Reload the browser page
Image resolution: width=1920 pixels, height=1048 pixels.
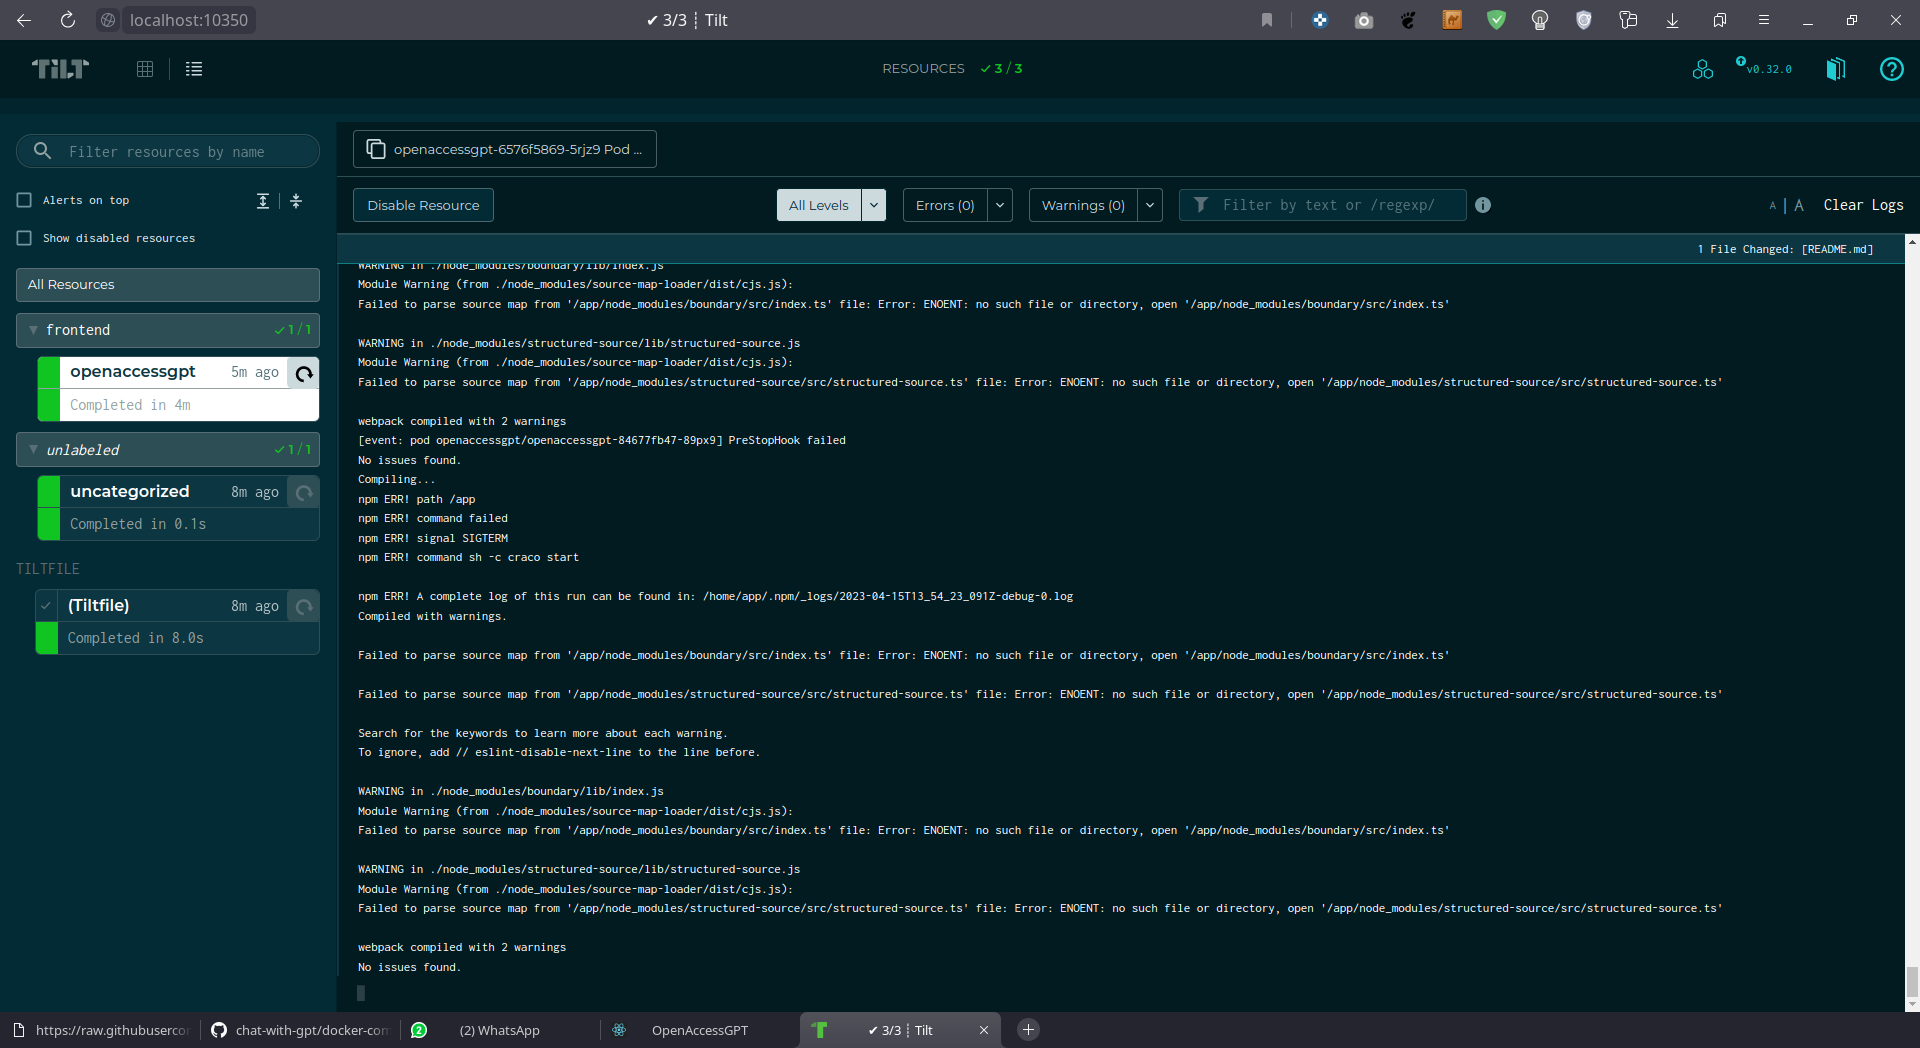click(x=67, y=20)
